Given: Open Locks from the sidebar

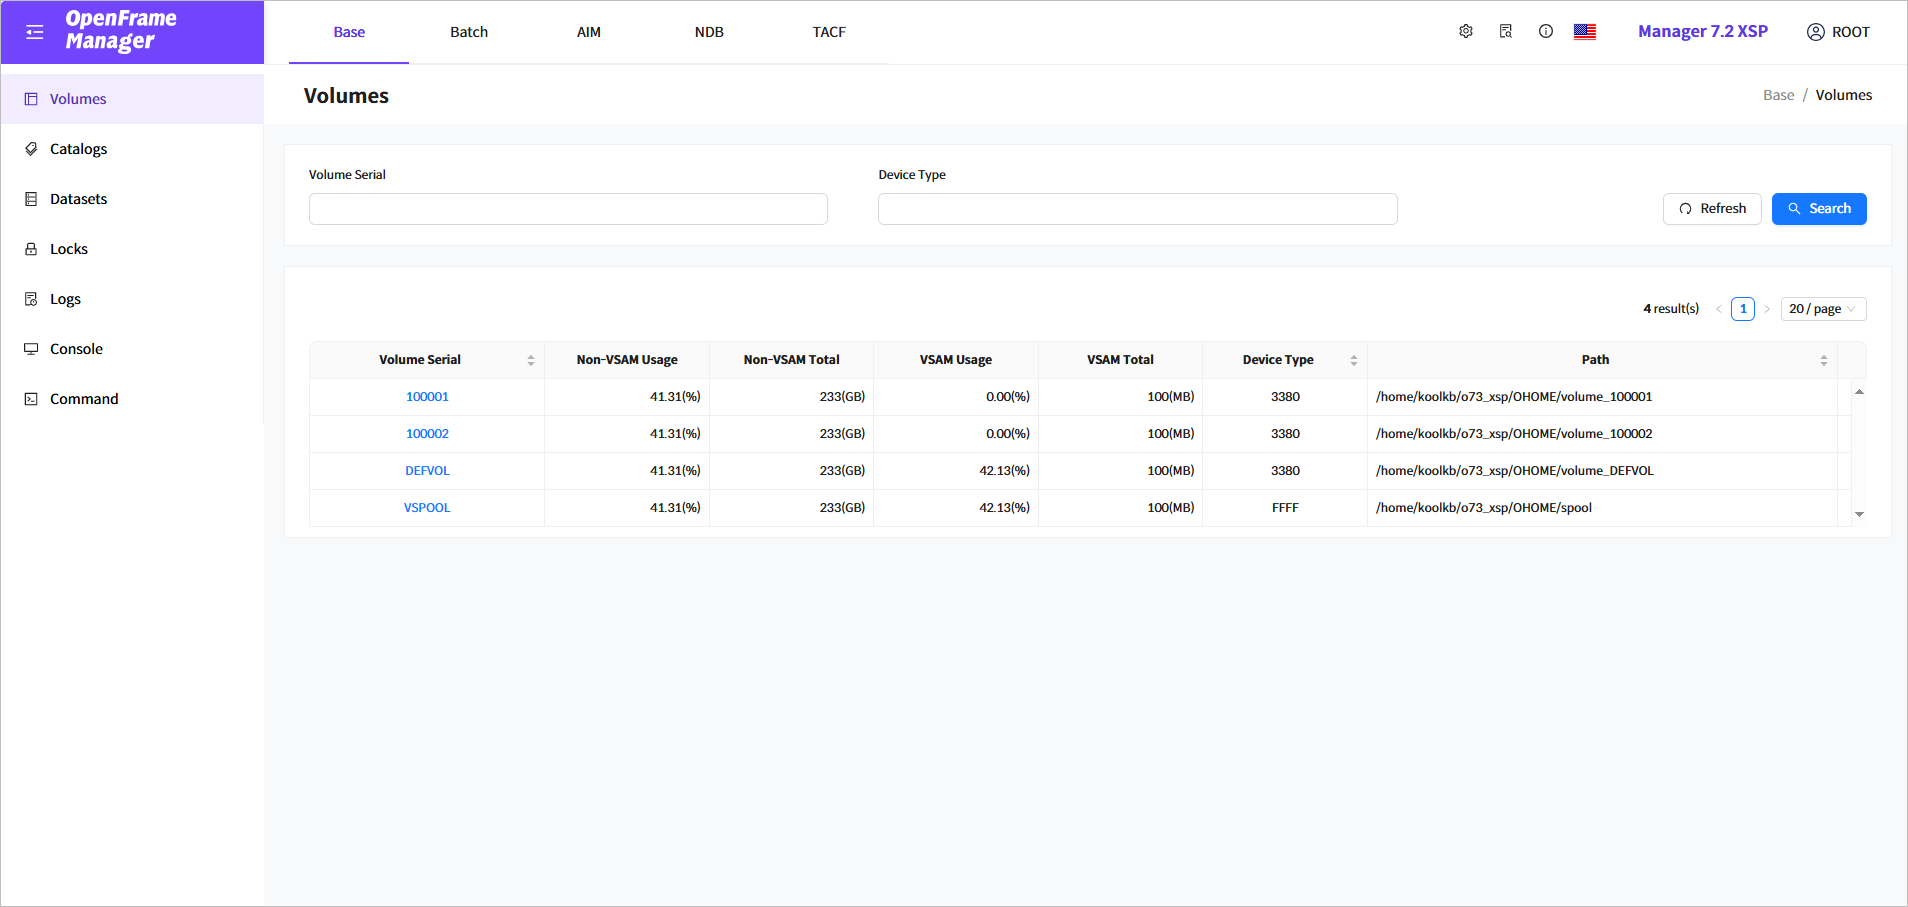Looking at the screenshot, I should 68,249.
